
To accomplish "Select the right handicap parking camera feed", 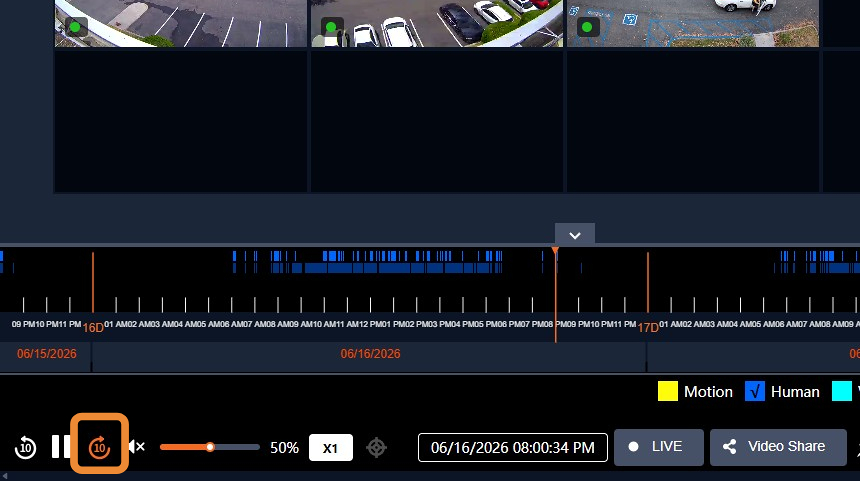I will (693, 23).
